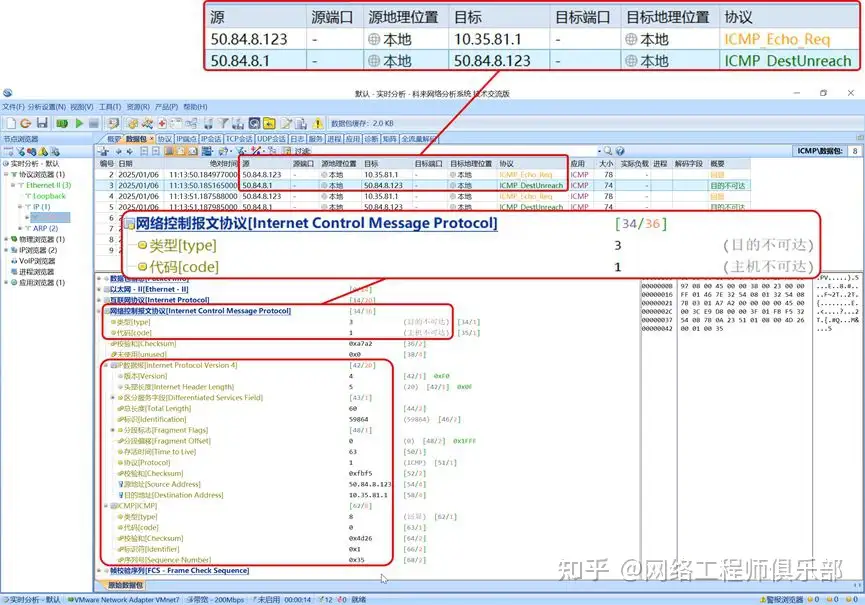Switch to the TCP会话 tab
The width and height of the screenshot is (865, 605).
point(239,139)
